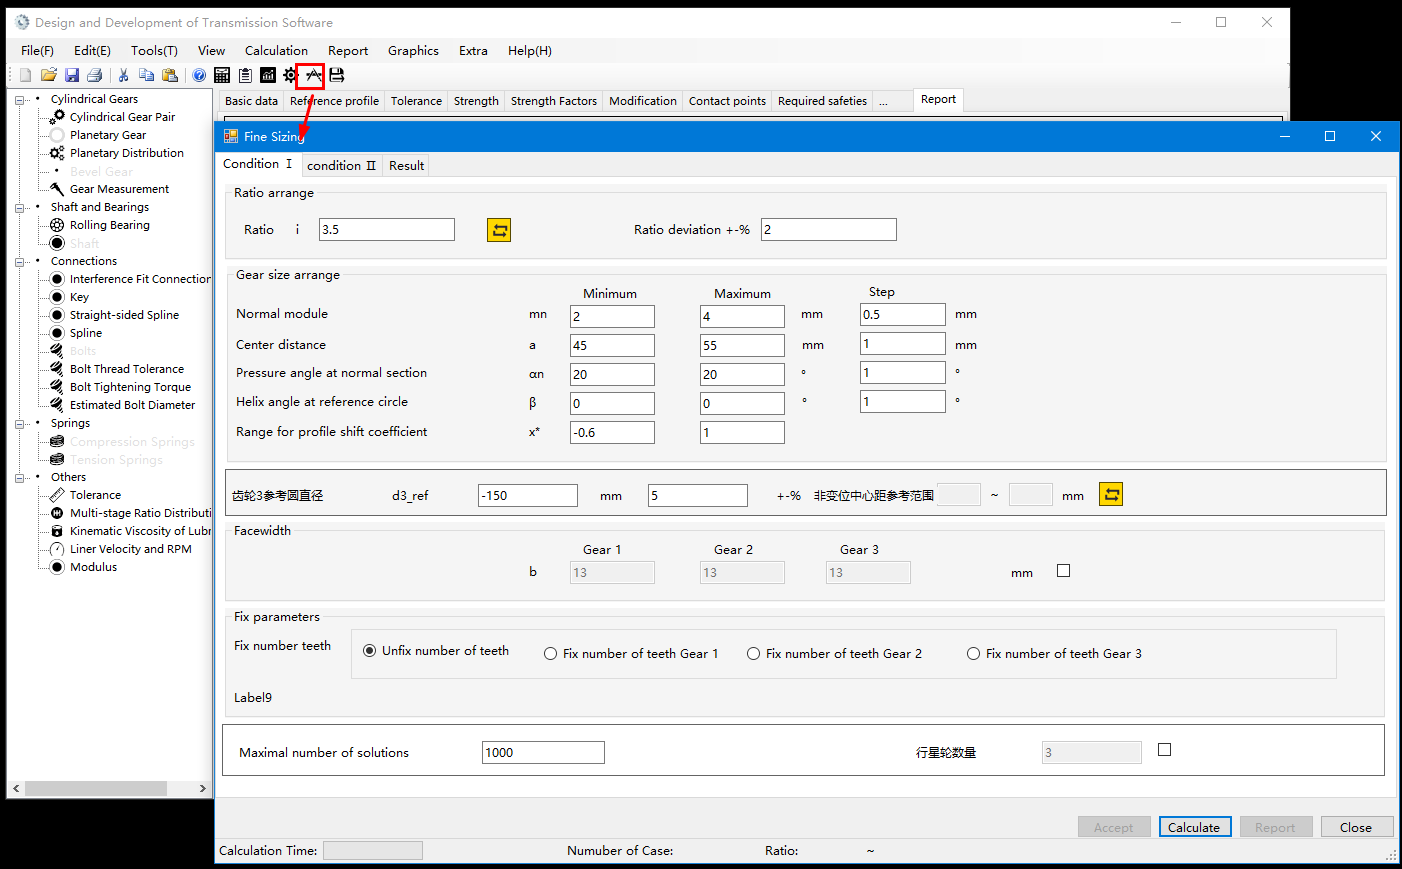The width and height of the screenshot is (1402, 869).
Task: Select Planetary Gear tree item
Action: point(108,135)
